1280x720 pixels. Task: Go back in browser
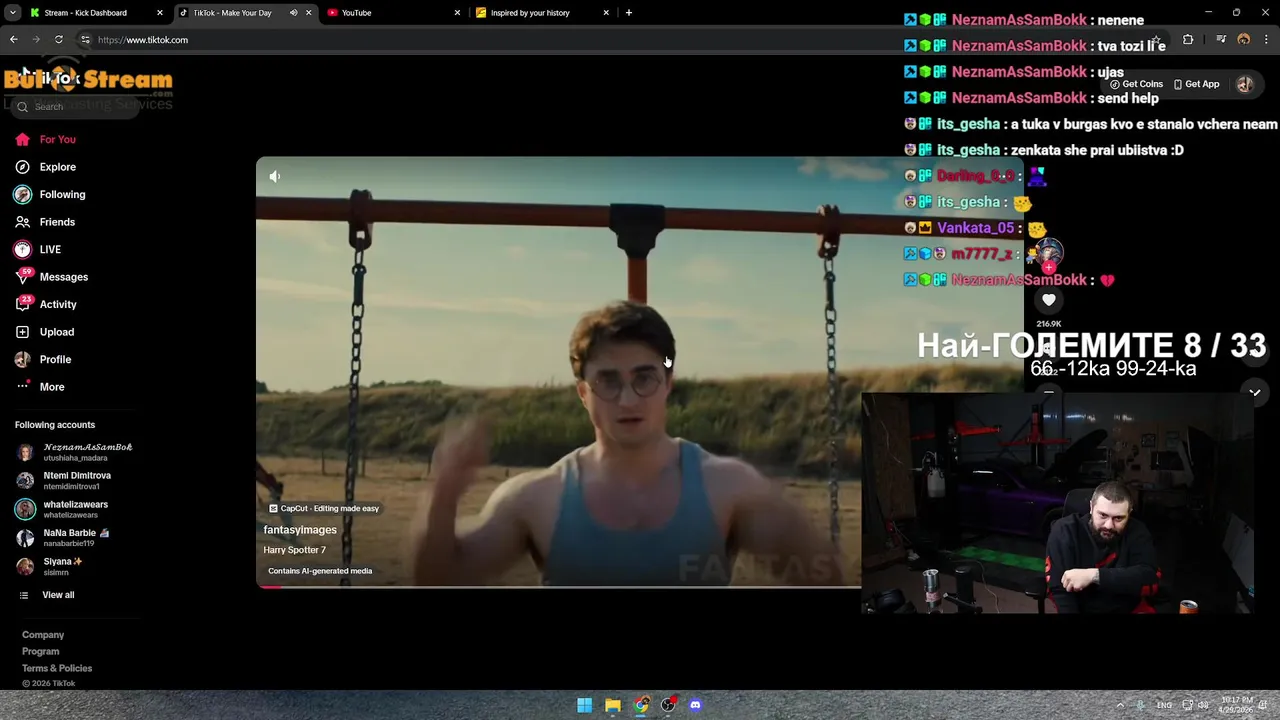(13, 40)
